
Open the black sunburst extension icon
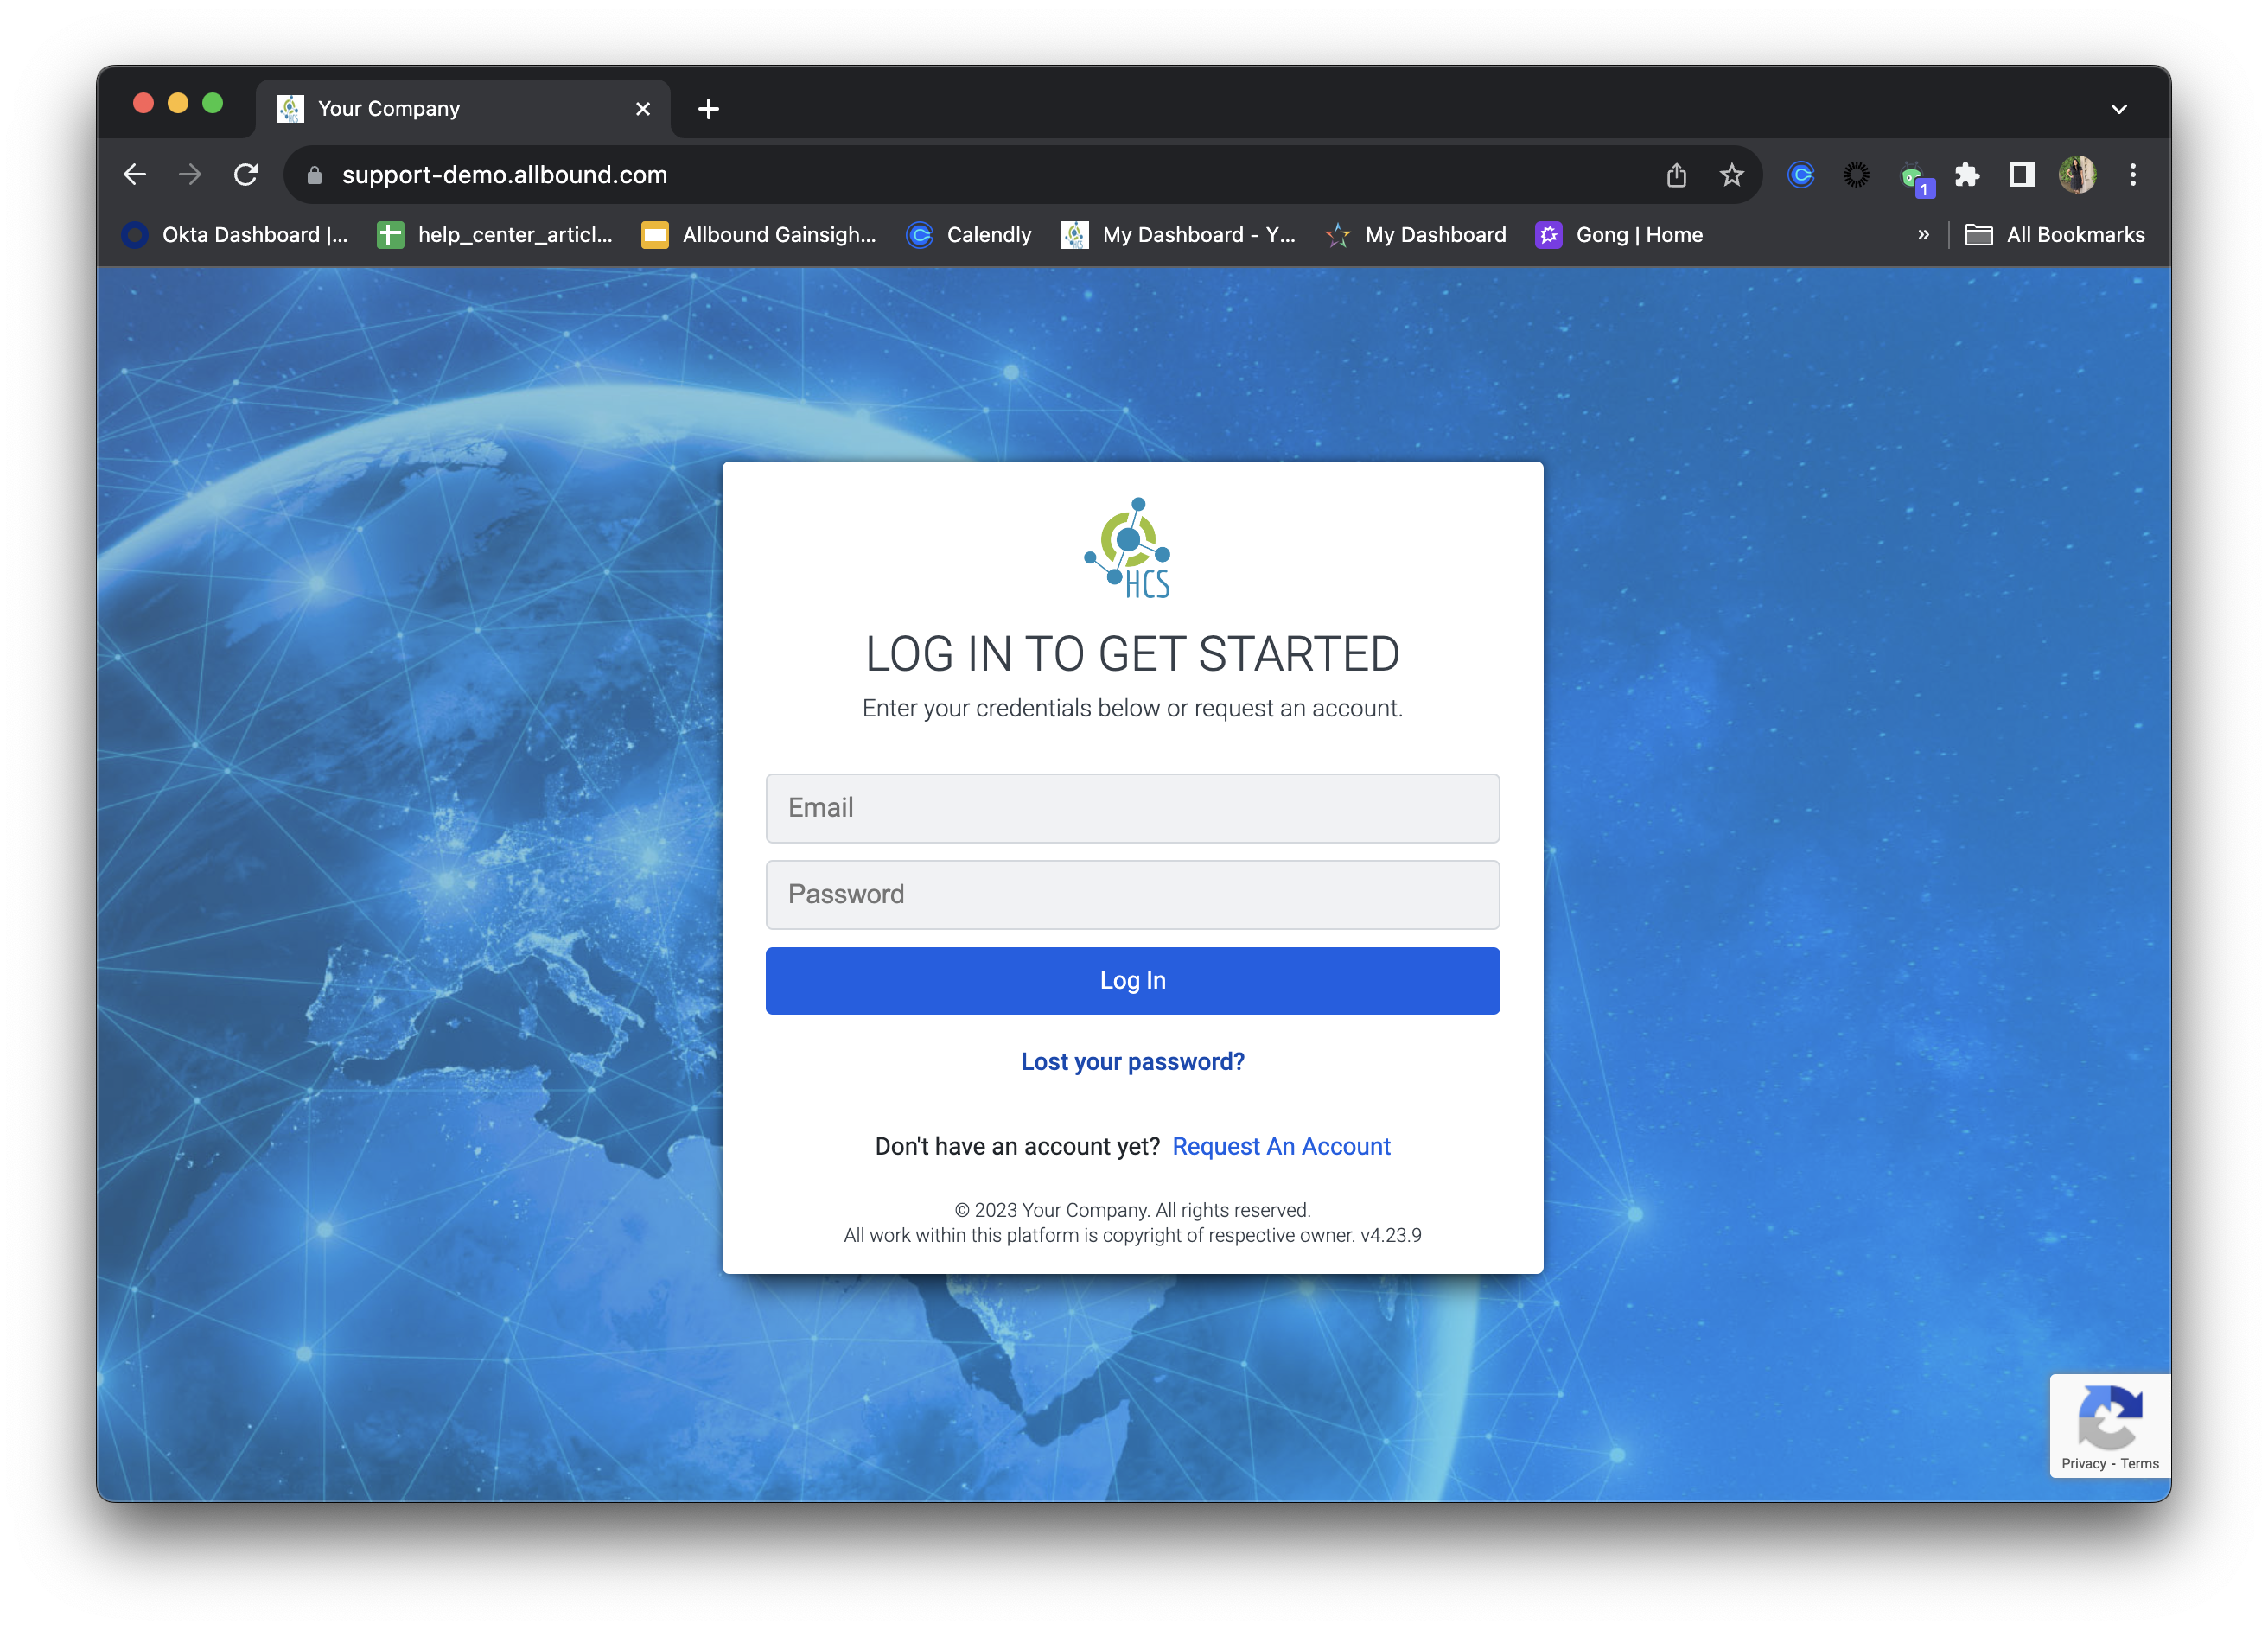(1856, 175)
